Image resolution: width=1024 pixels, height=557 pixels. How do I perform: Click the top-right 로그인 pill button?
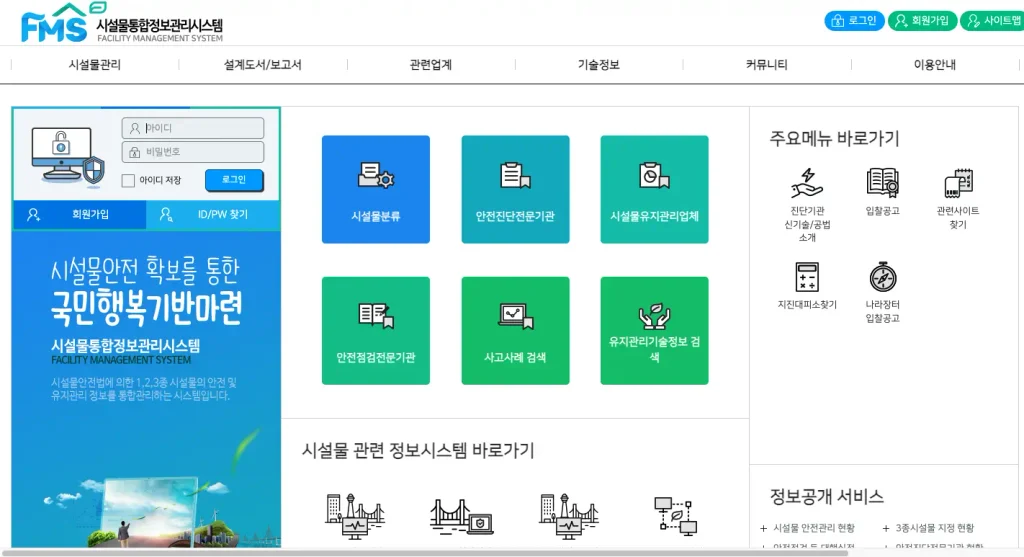[854, 21]
